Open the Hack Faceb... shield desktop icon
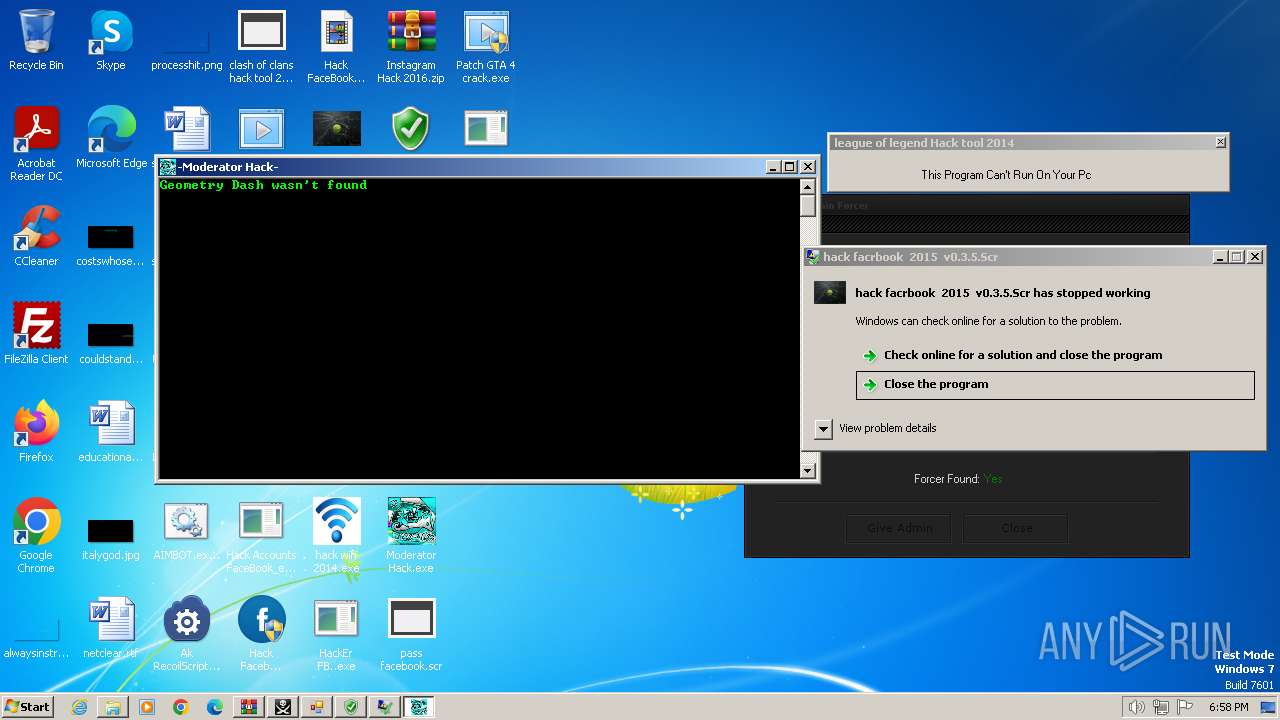The width and height of the screenshot is (1280, 720). (x=261, y=634)
